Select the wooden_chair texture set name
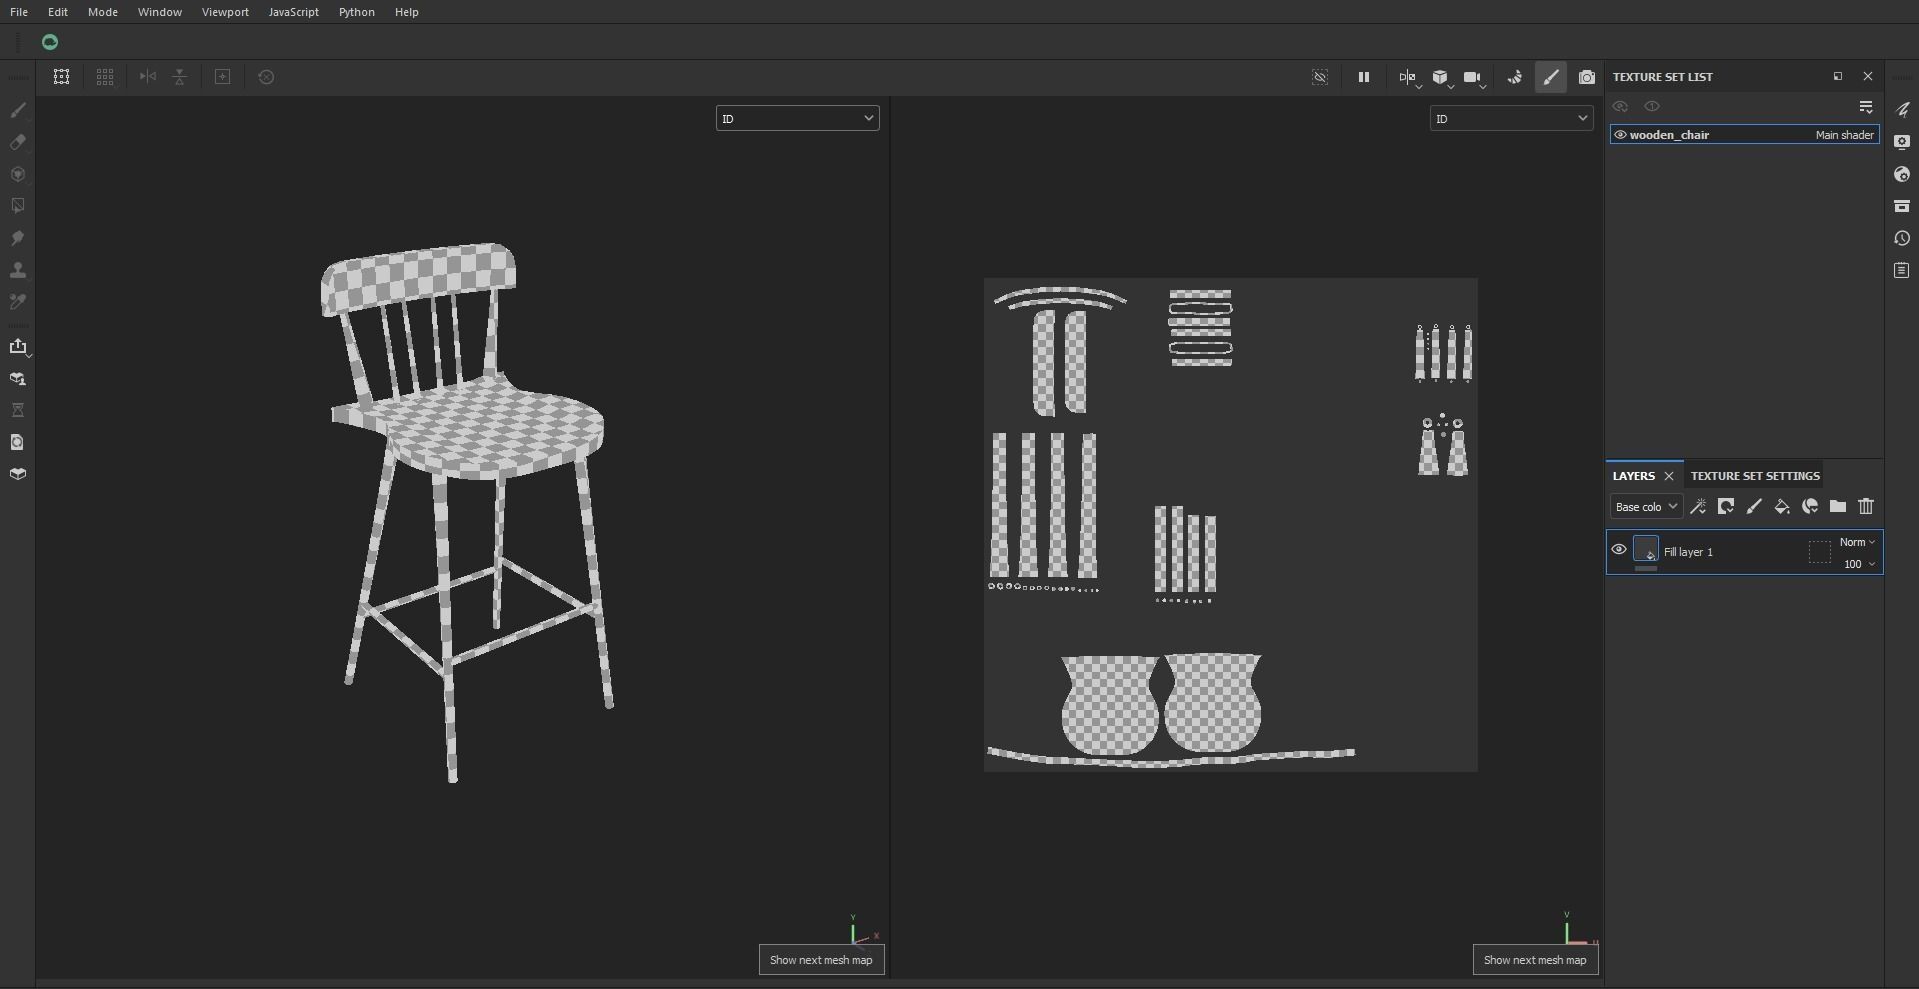The width and height of the screenshot is (1919, 989). pyautogui.click(x=1669, y=135)
